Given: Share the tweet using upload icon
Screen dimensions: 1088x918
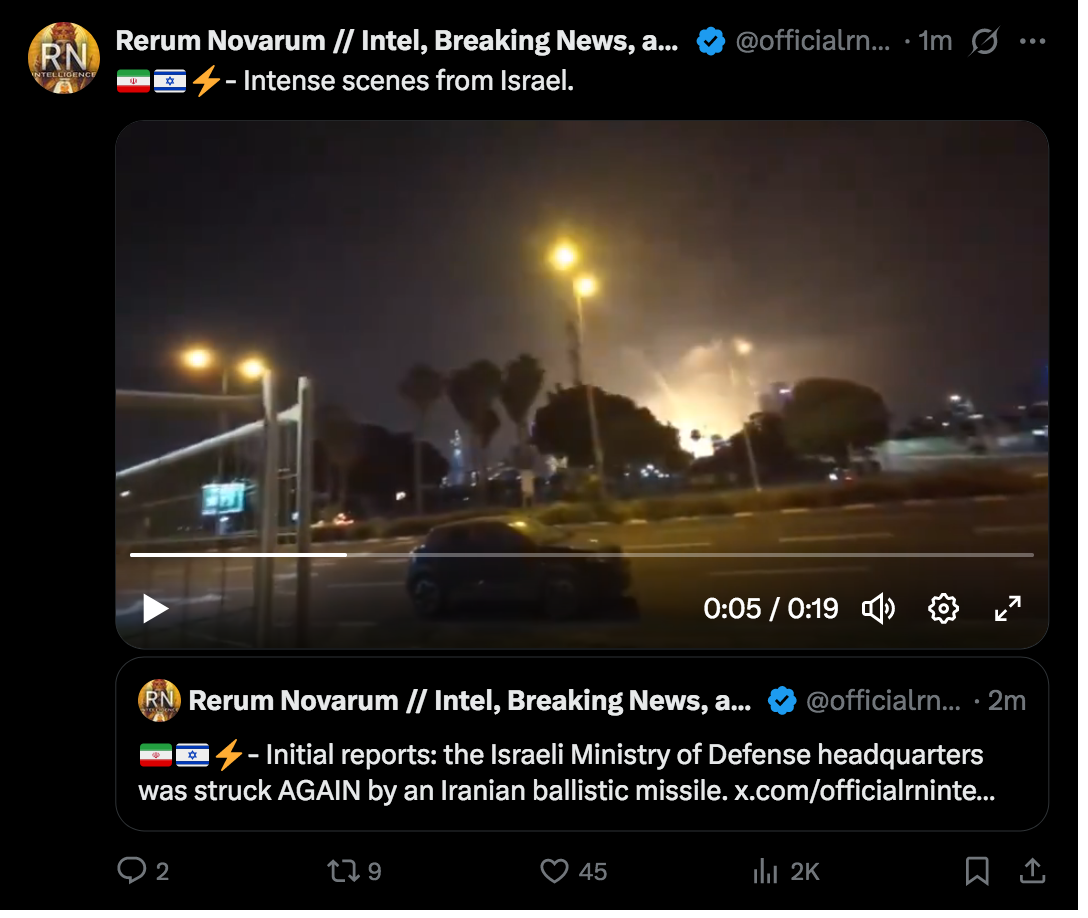Looking at the screenshot, I should (x=1032, y=871).
